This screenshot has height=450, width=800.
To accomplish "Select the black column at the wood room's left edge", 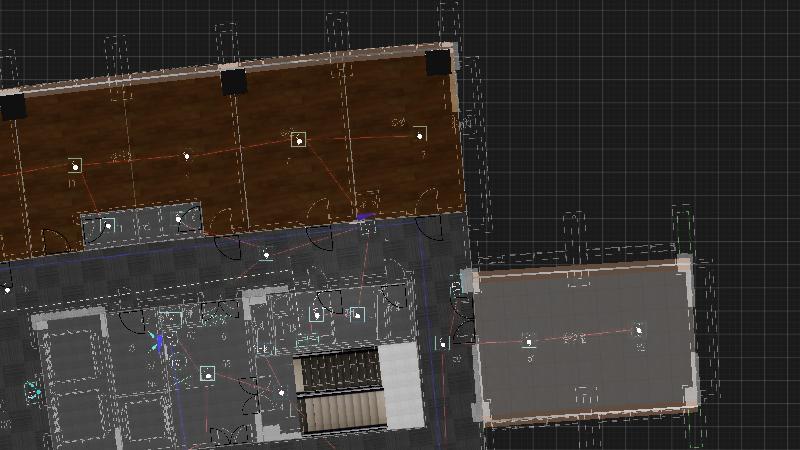I will (x=12, y=106).
